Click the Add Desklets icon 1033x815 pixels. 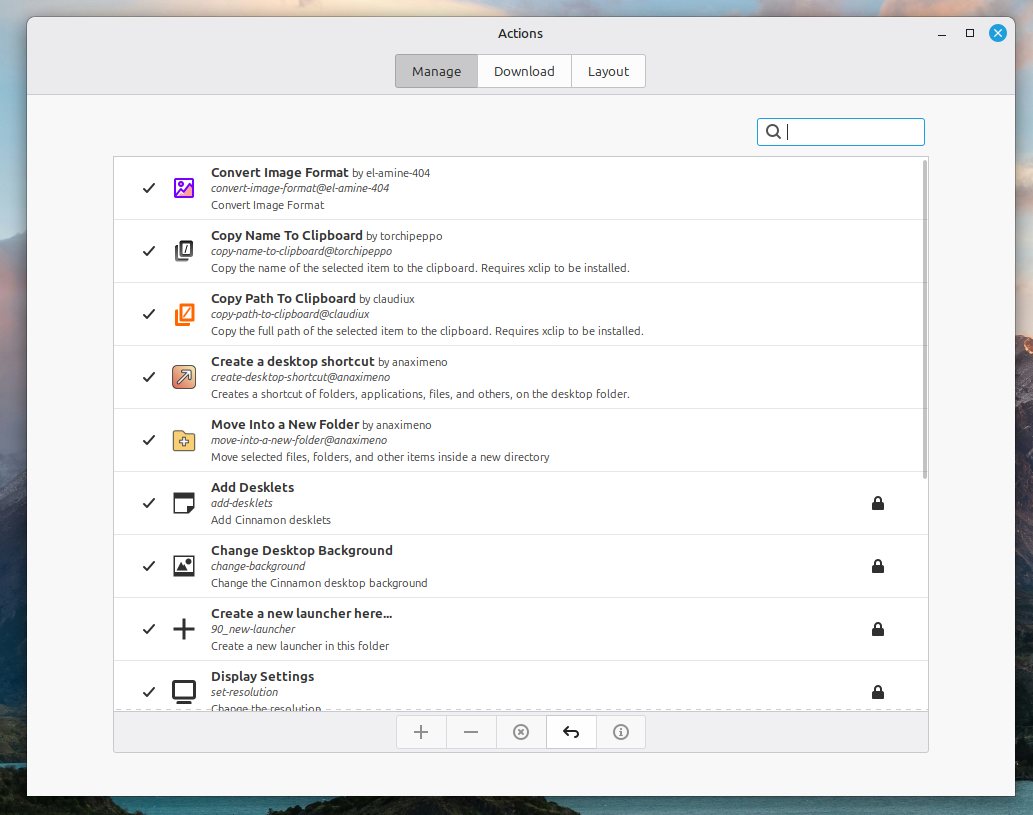(183, 503)
